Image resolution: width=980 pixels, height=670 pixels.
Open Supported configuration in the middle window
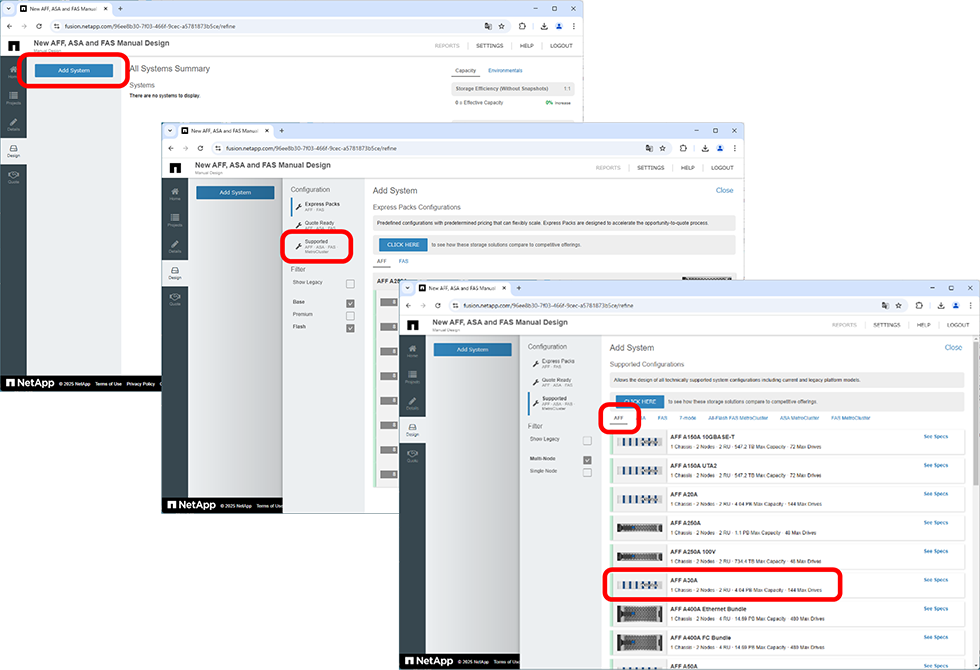(x=318, y=246)
